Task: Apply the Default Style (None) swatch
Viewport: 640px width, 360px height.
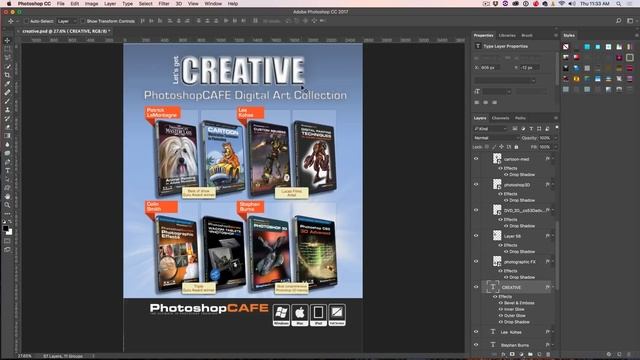Action: 566,47
